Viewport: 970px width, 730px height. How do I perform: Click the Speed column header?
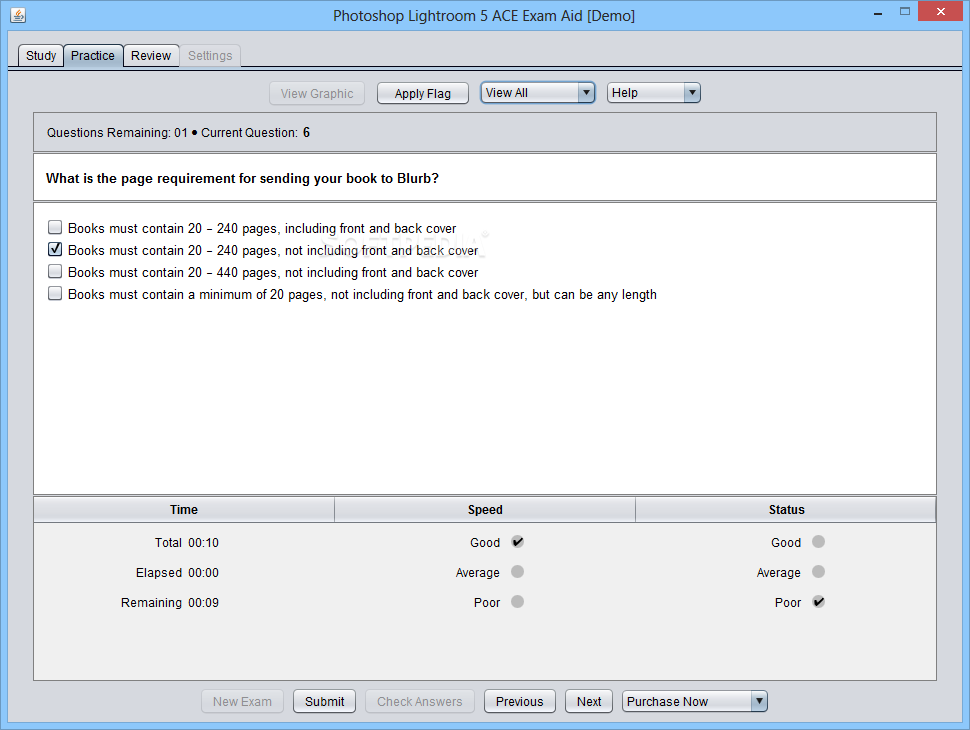coord(485,510)
